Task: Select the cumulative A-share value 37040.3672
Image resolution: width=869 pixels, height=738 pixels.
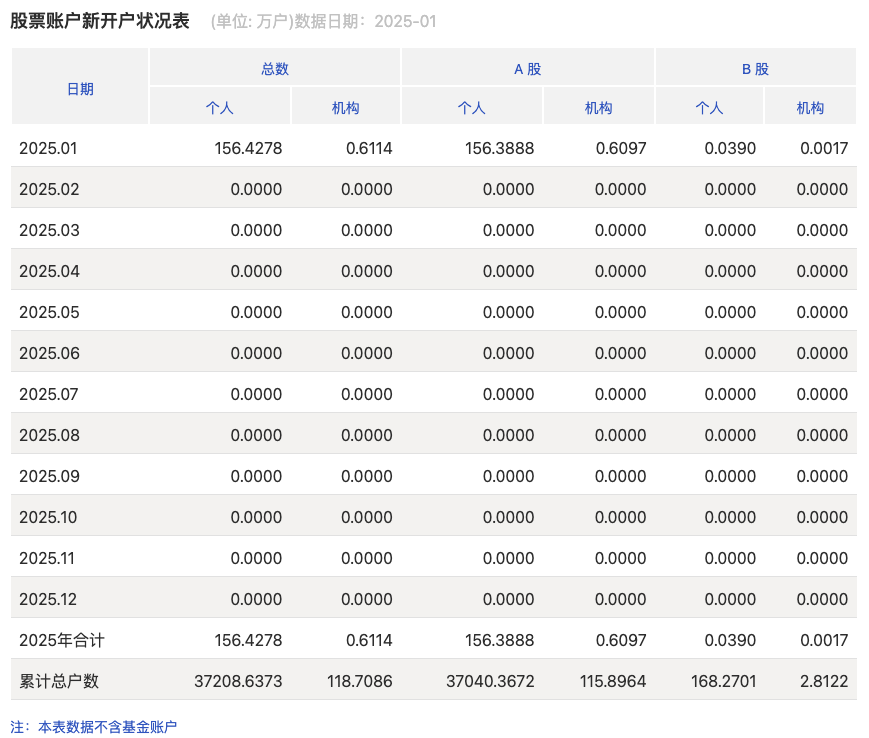Action: (x=490, y=681)
